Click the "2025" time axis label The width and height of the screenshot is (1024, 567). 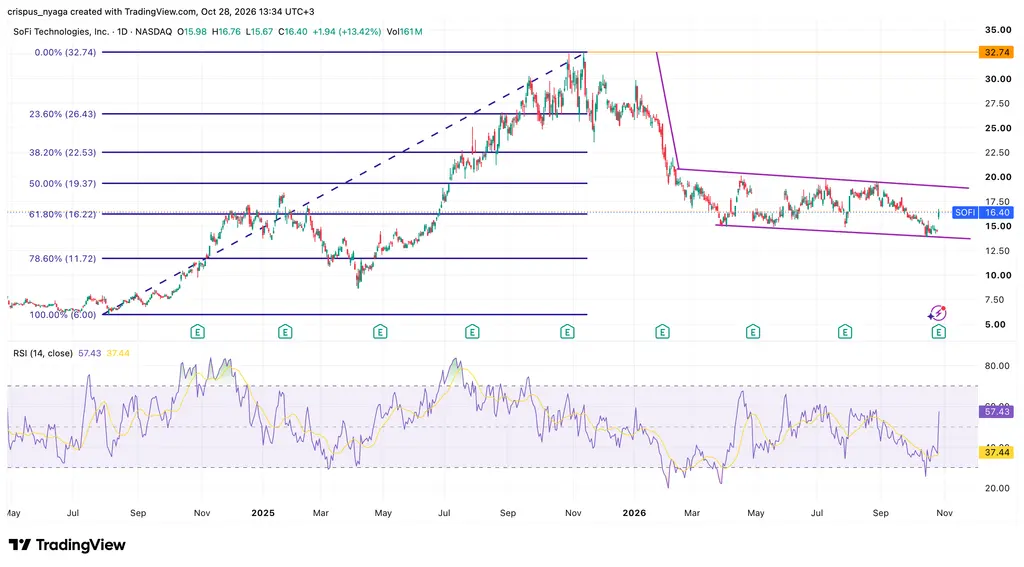[263, 513]
